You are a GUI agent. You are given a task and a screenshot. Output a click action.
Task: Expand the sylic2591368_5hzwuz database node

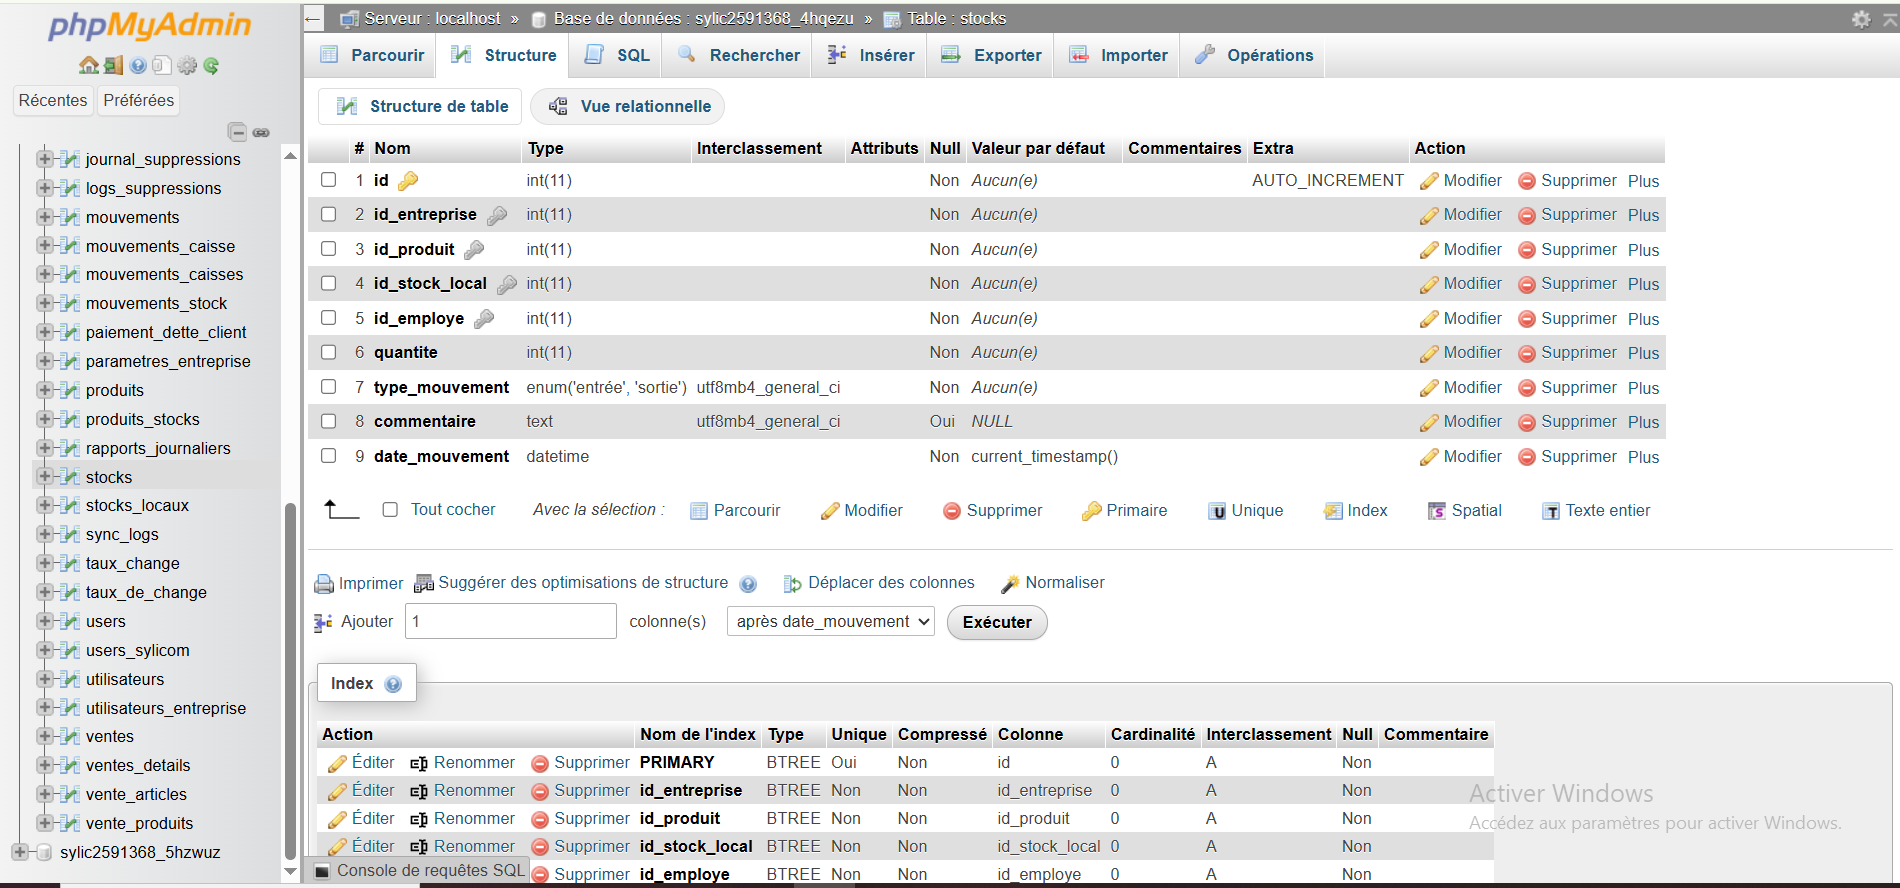(20, 852)
